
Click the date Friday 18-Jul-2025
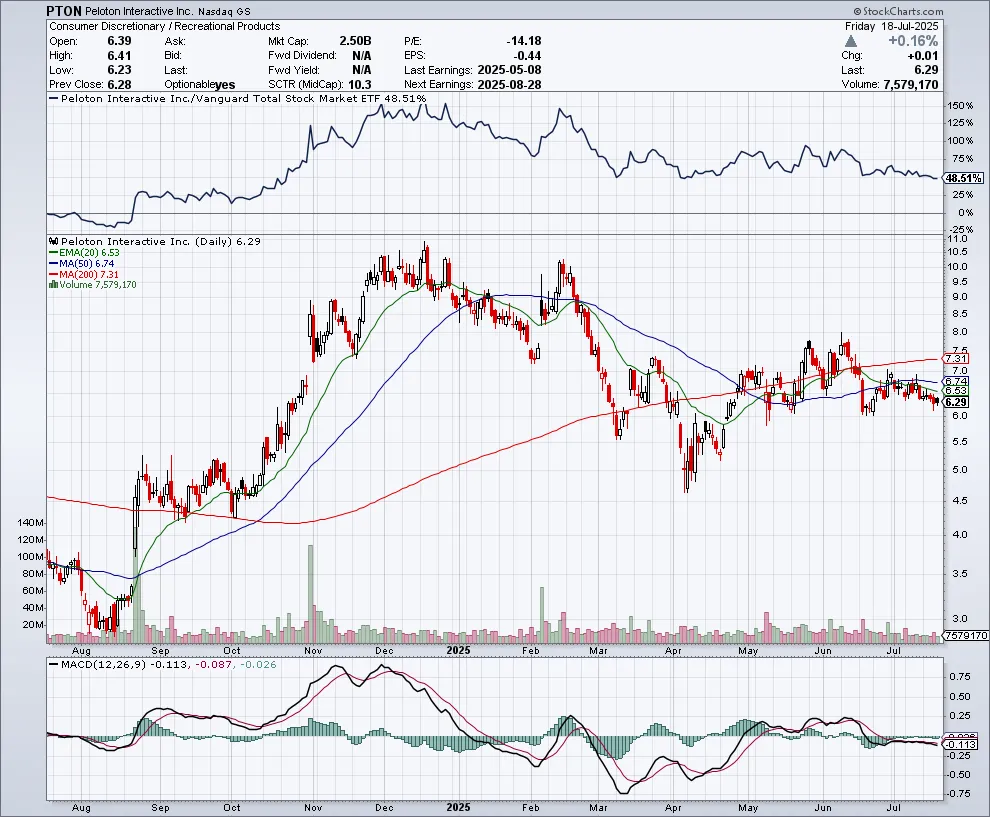tap(892, 27)
